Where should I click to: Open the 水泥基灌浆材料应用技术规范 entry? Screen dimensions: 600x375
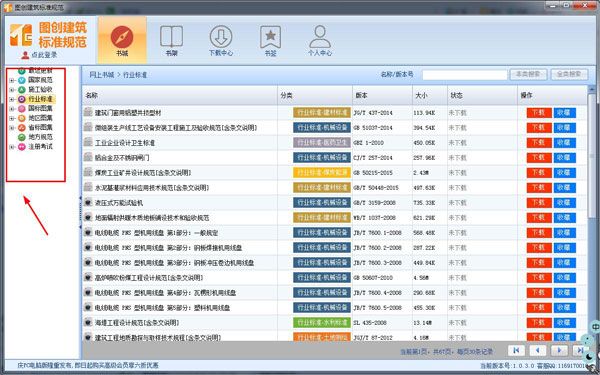[x=152, y=188]
